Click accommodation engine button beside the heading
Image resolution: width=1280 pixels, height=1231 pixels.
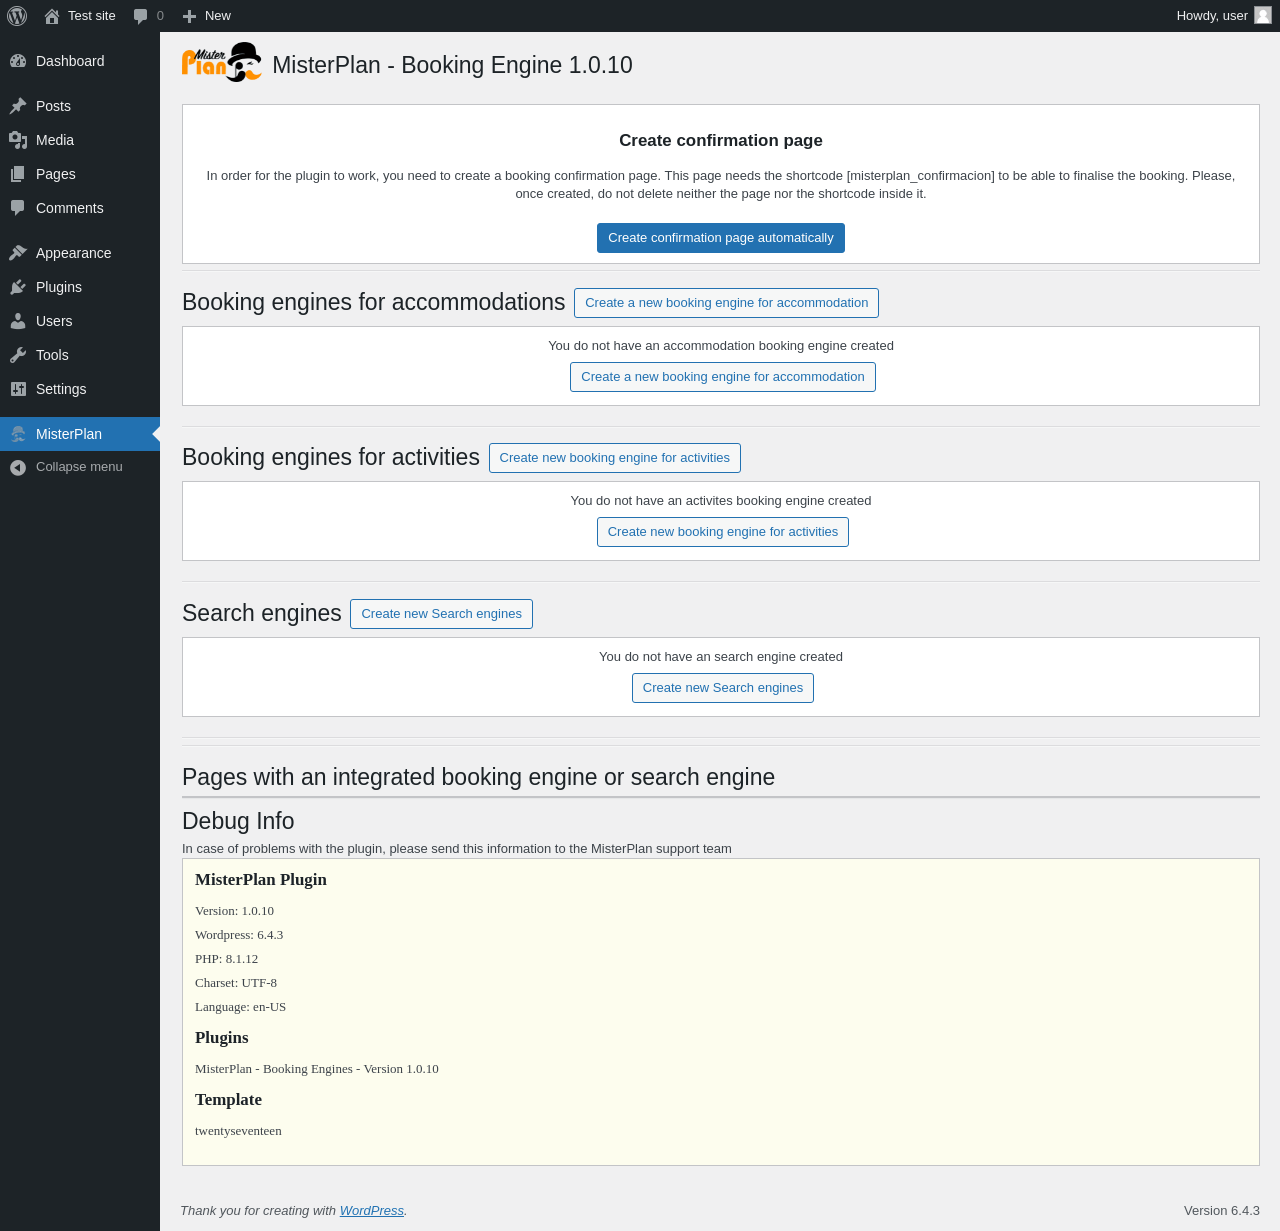tap(726, 303)
